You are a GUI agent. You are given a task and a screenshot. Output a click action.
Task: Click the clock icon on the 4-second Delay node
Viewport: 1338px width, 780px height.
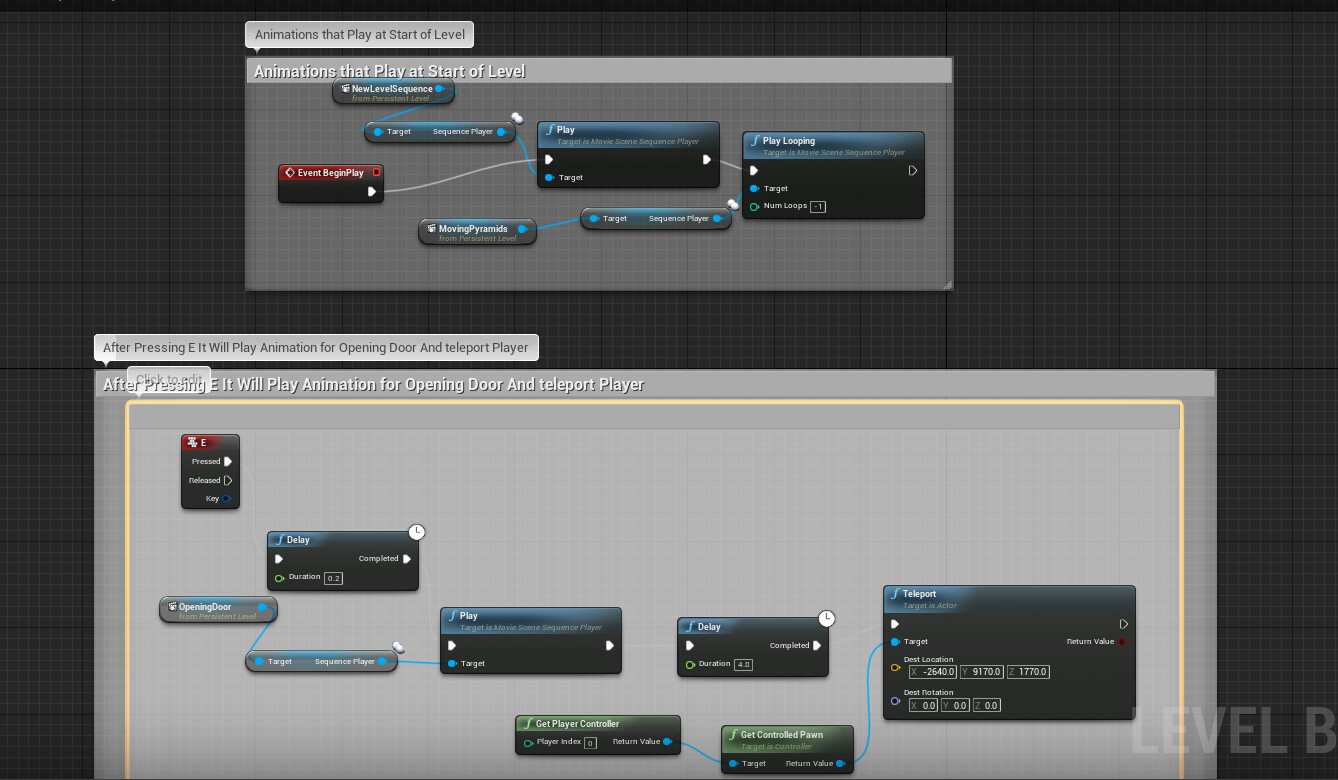tap(826, 619)
